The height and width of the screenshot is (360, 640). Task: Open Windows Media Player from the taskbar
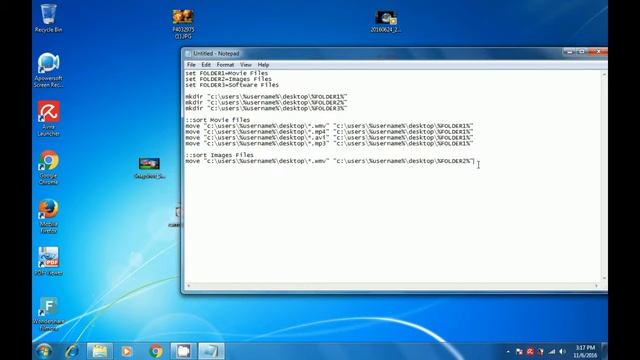[x=127, y=351]
